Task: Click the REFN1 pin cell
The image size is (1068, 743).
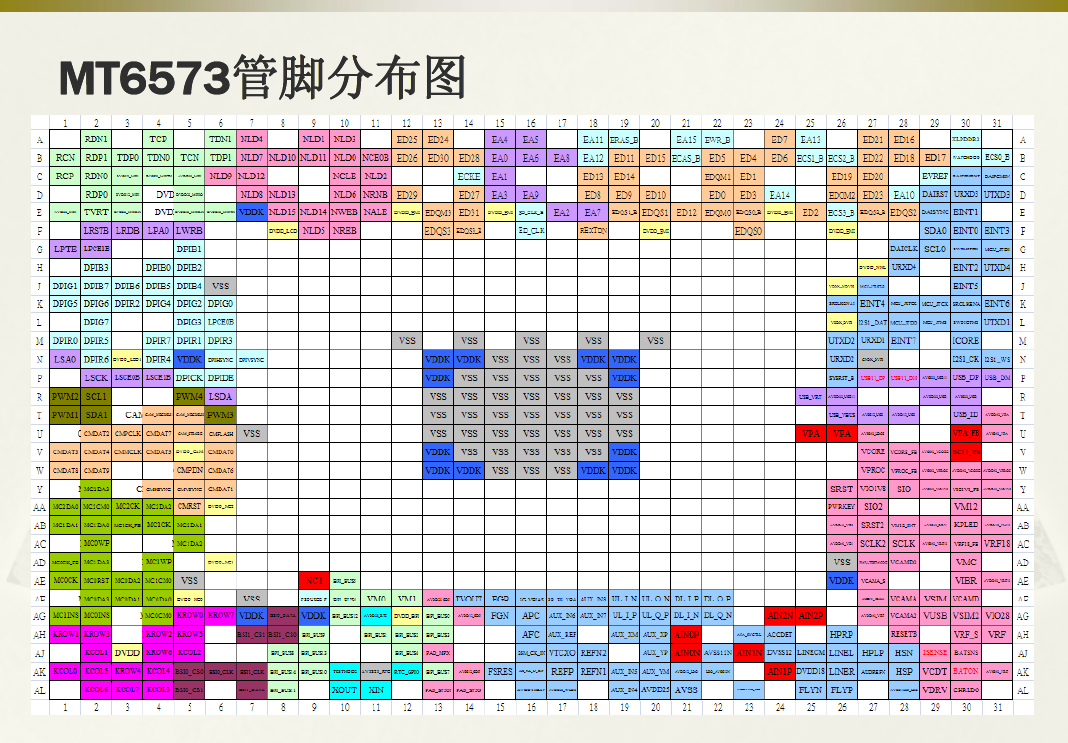Action: (593, 671)
